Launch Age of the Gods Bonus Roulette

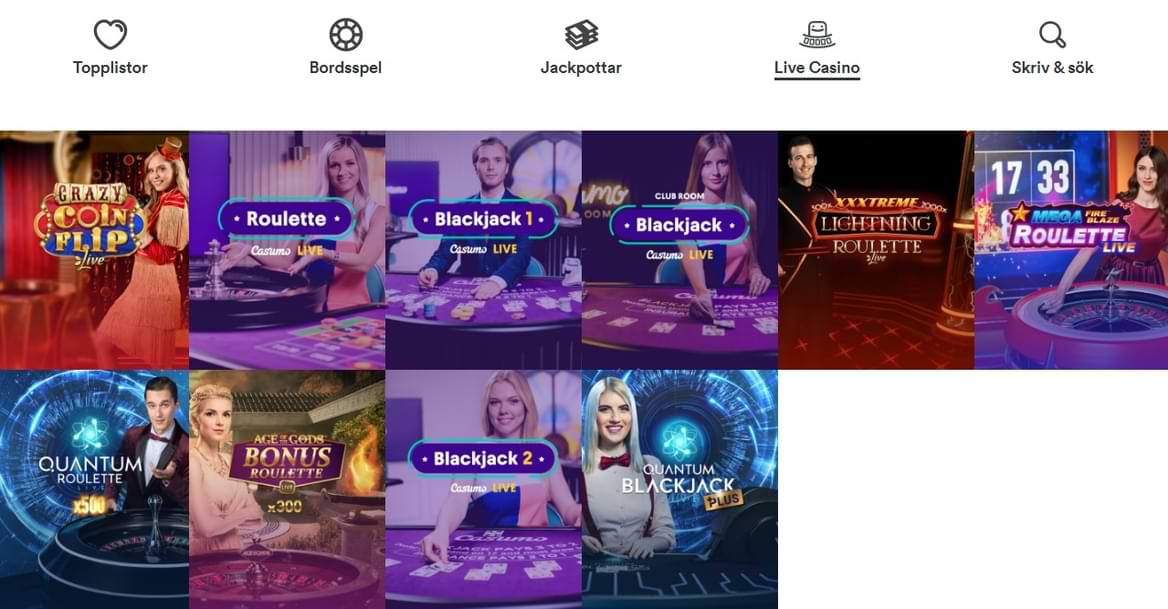tap(287, 490)
